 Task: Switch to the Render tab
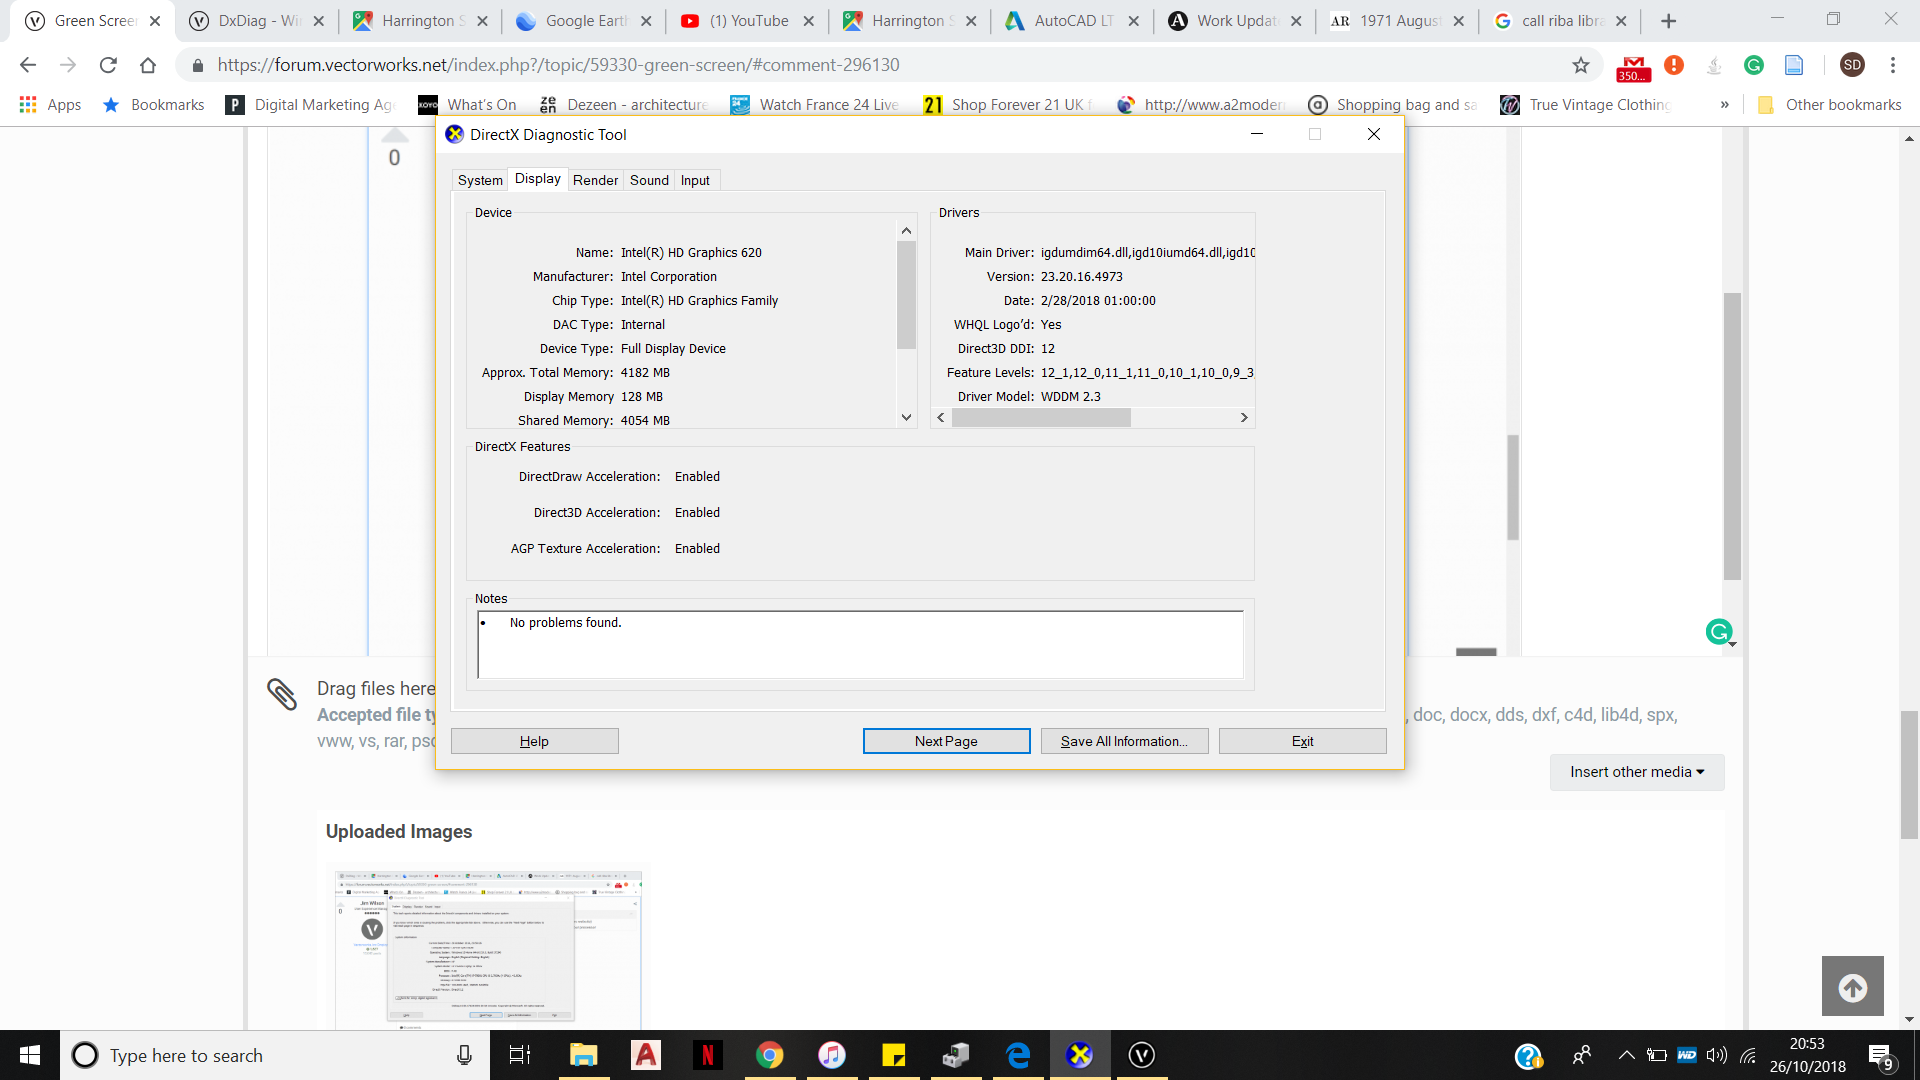tap(595, 180)
